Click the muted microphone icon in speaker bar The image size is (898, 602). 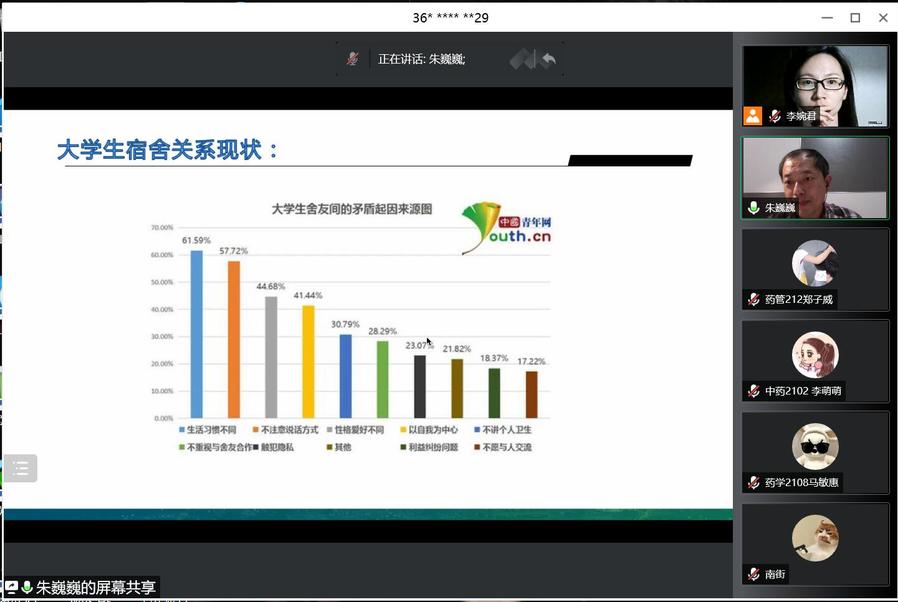click(x=352, y=59)
